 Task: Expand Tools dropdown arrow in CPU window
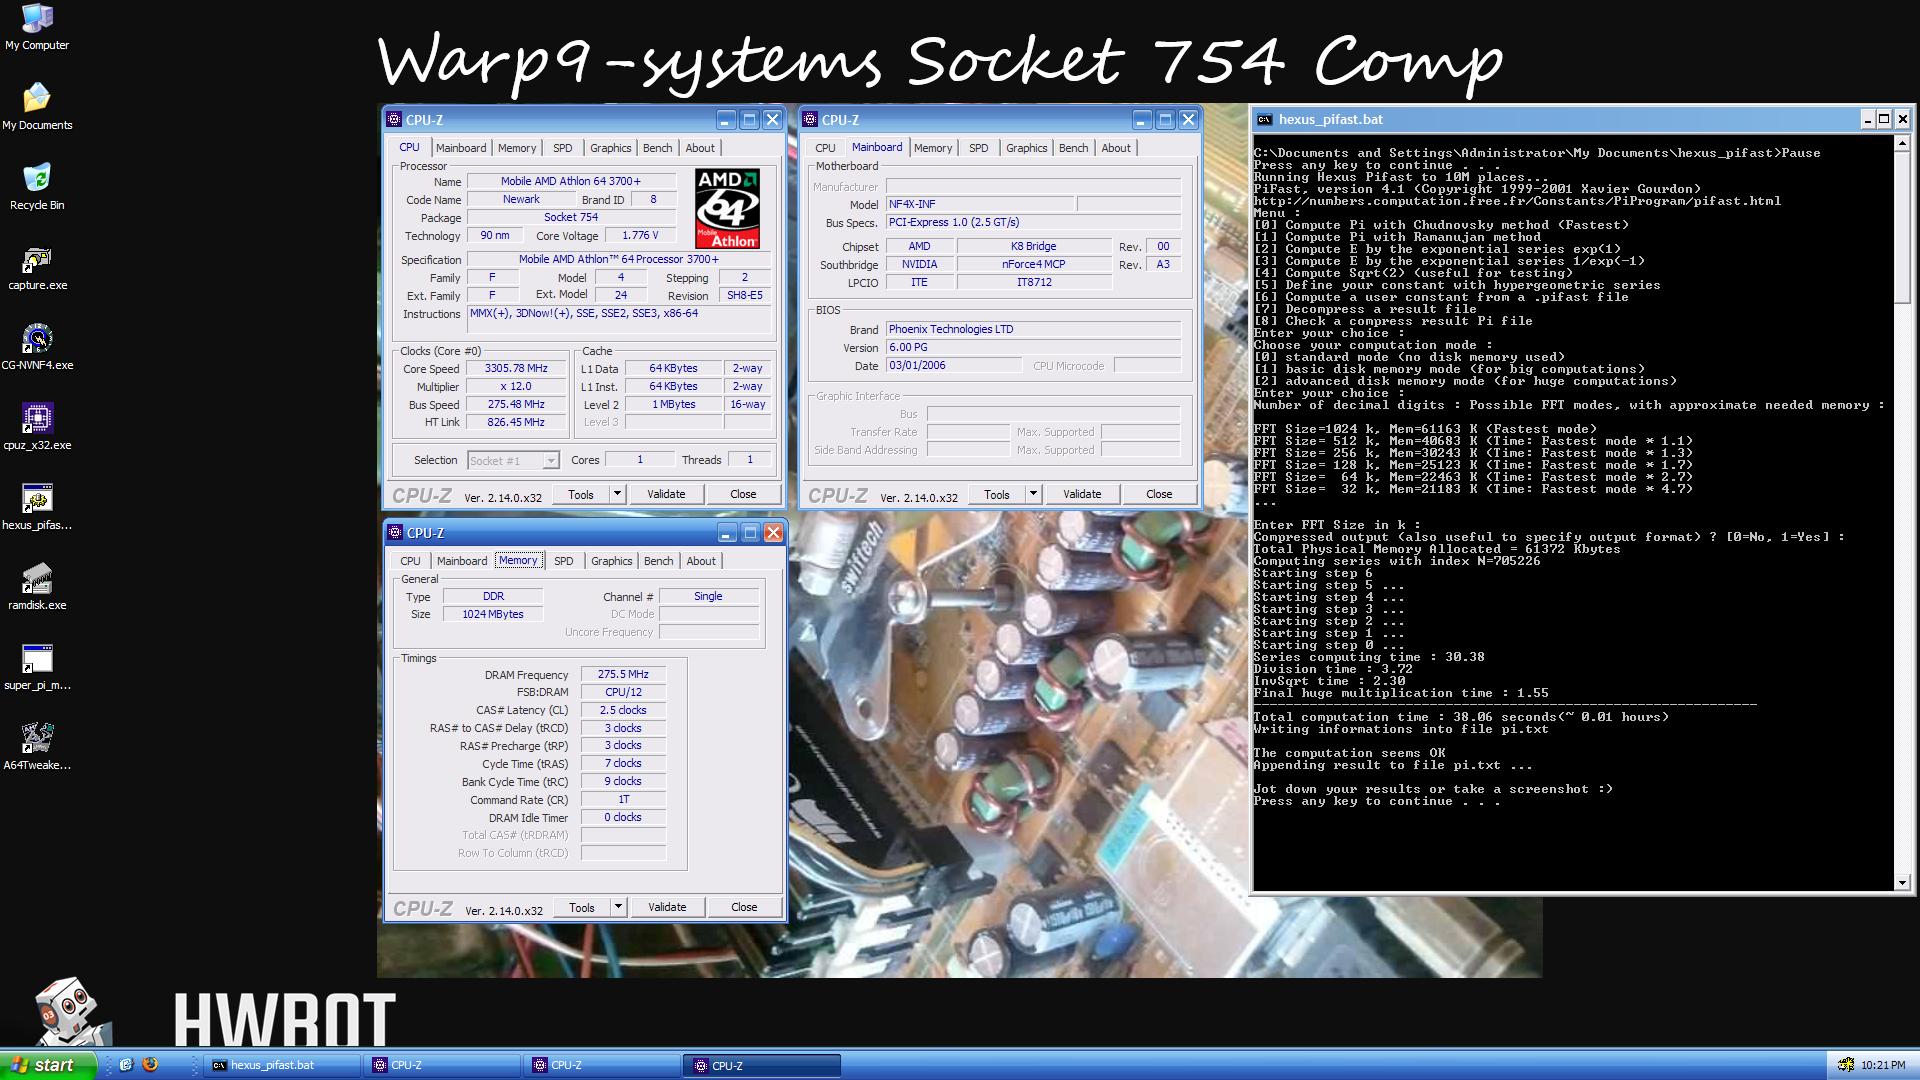617,494
